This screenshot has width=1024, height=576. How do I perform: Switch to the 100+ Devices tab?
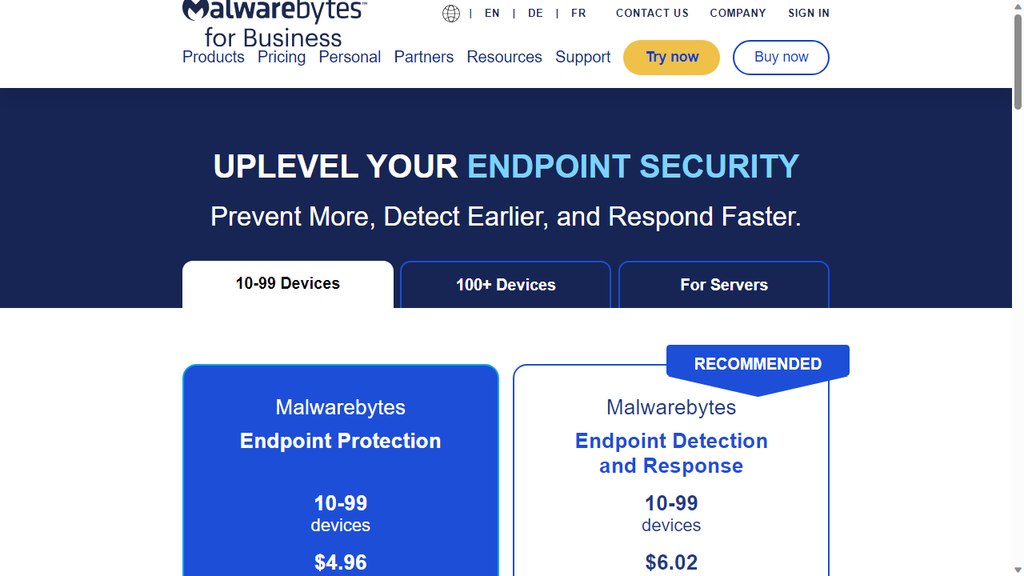tap(505, 285)
